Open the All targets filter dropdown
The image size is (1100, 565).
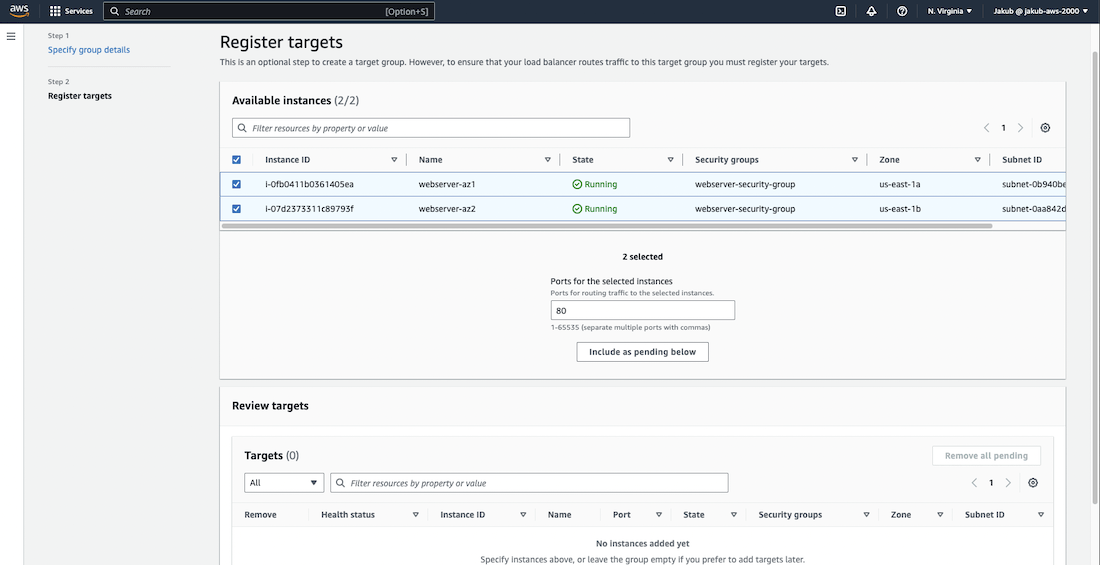tap(284, 483)
